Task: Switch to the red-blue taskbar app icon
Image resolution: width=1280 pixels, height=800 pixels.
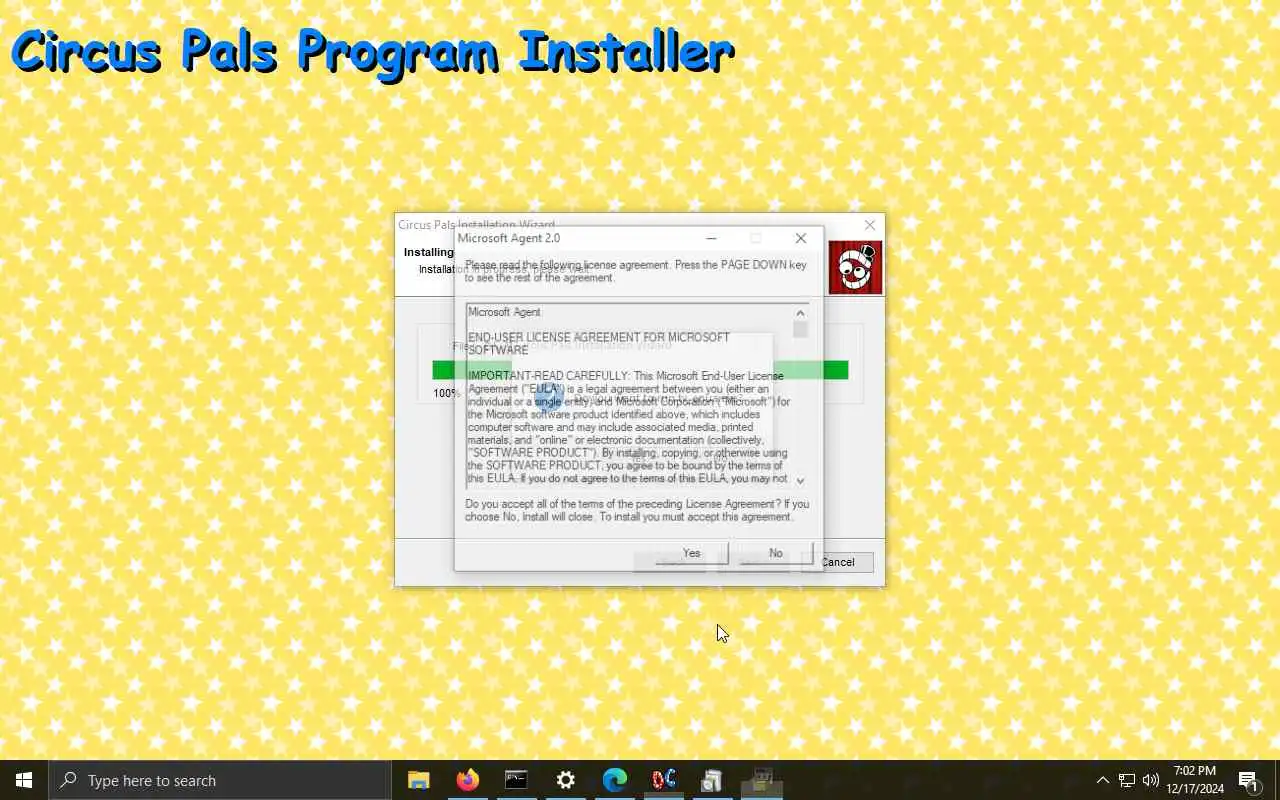Action: point(663,780)
